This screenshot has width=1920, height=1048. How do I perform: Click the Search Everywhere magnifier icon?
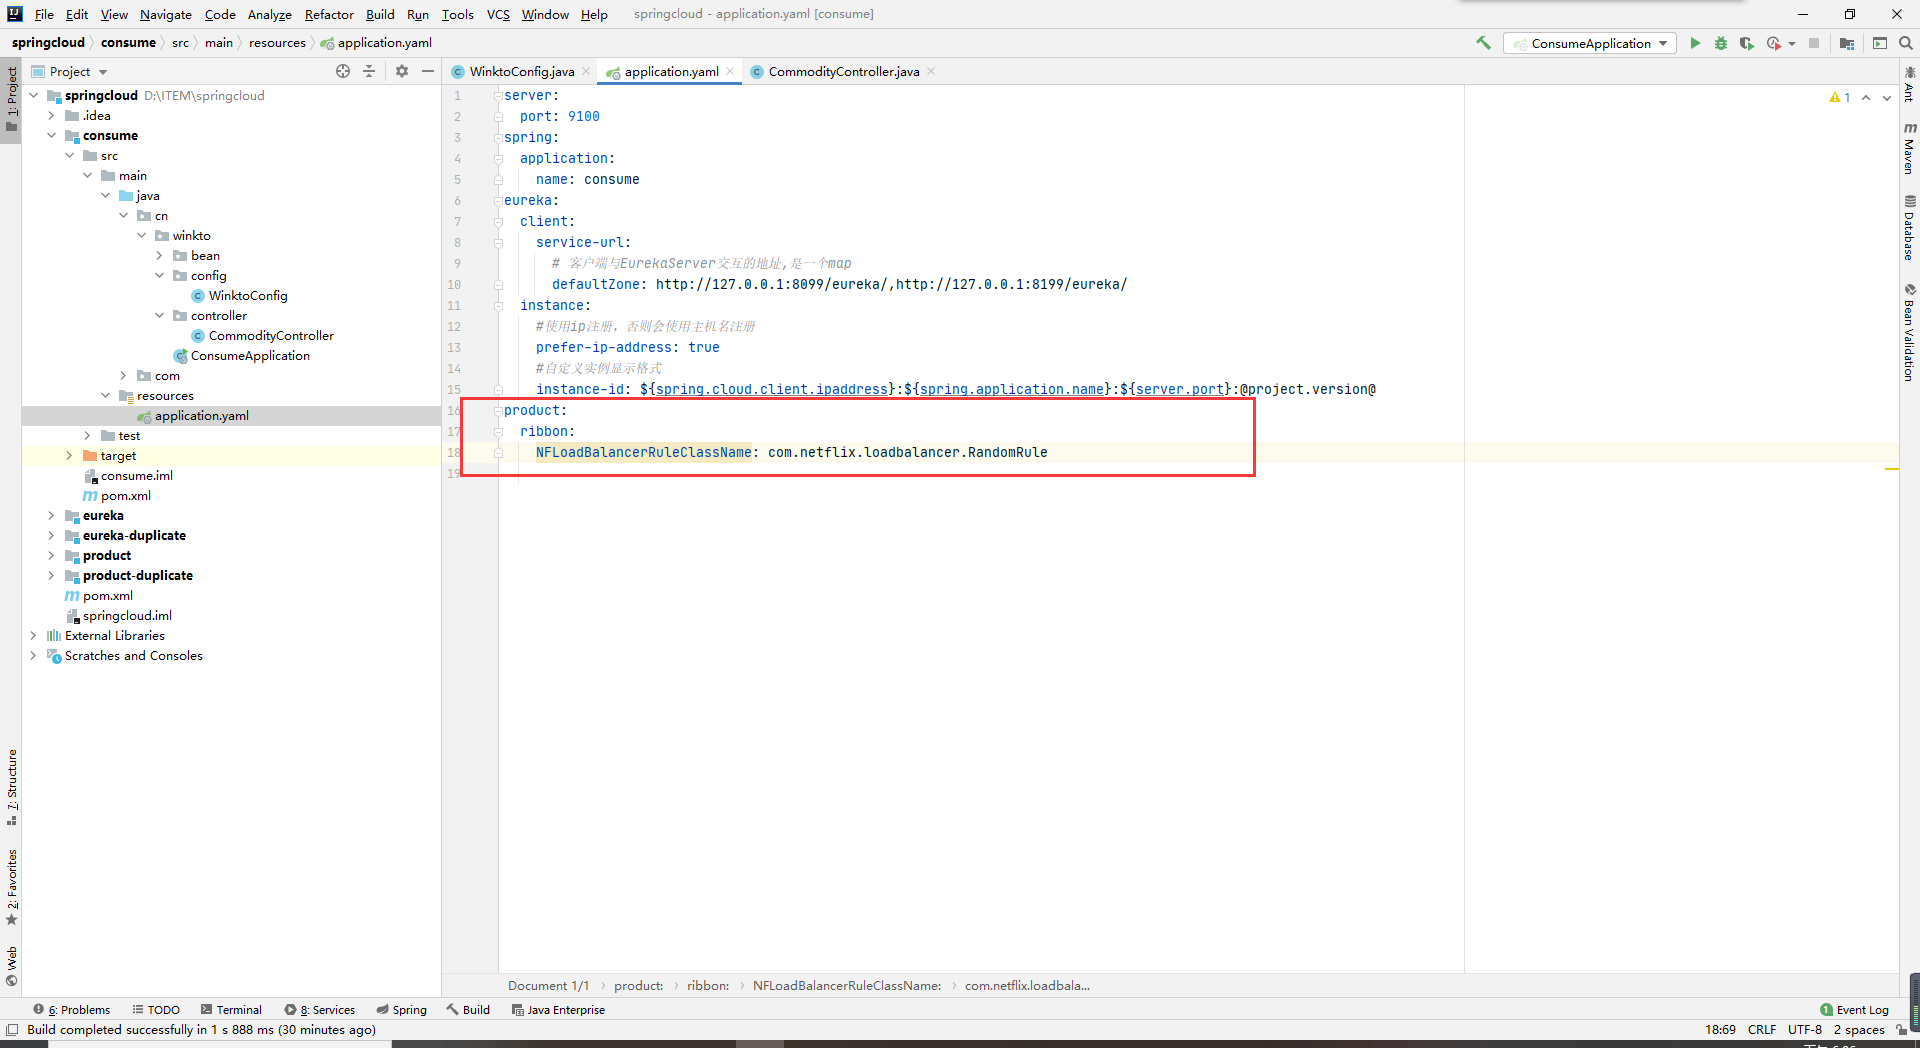coord(1906,43)
